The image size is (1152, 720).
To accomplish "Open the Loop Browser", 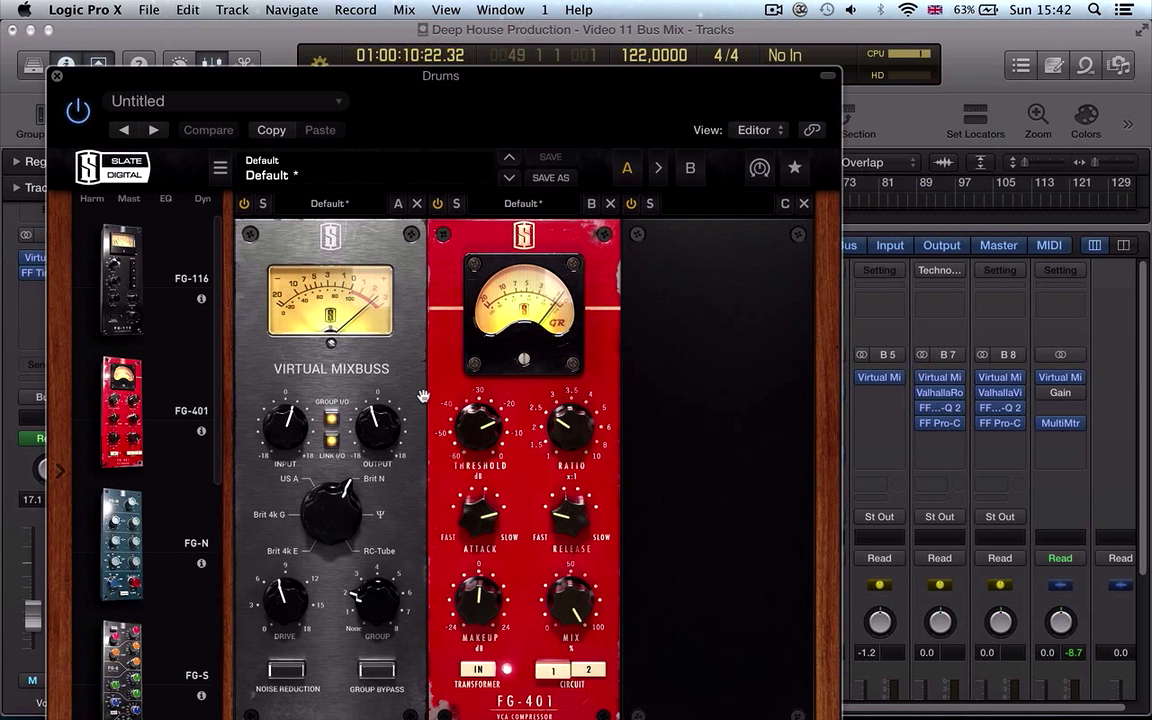I will pyautogui.click(x=1085, y=65).
